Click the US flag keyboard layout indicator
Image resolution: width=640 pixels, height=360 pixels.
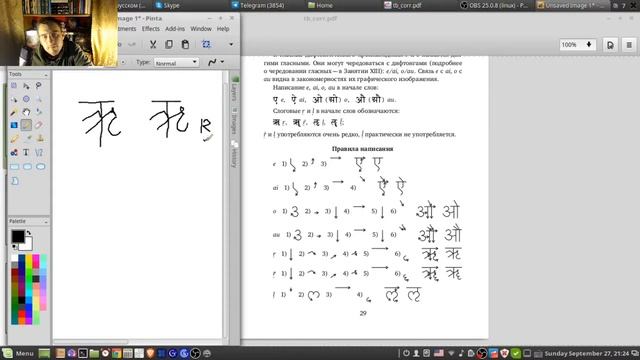click(x=439, y=353)
